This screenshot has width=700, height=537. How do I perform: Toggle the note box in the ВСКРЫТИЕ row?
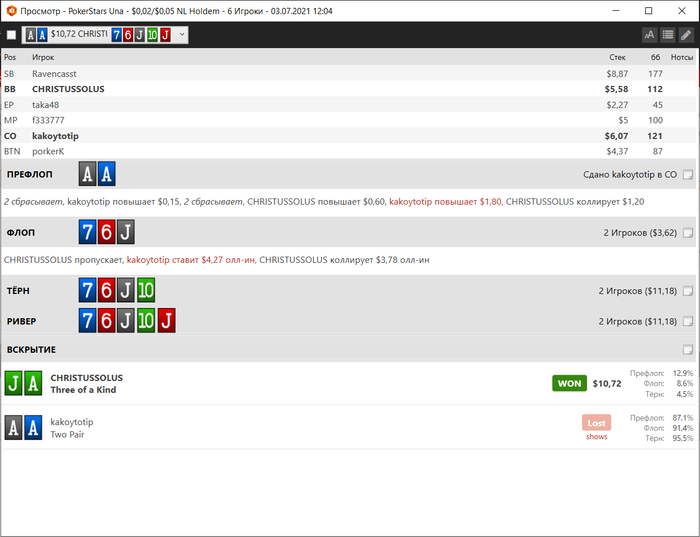coord(688,350)
